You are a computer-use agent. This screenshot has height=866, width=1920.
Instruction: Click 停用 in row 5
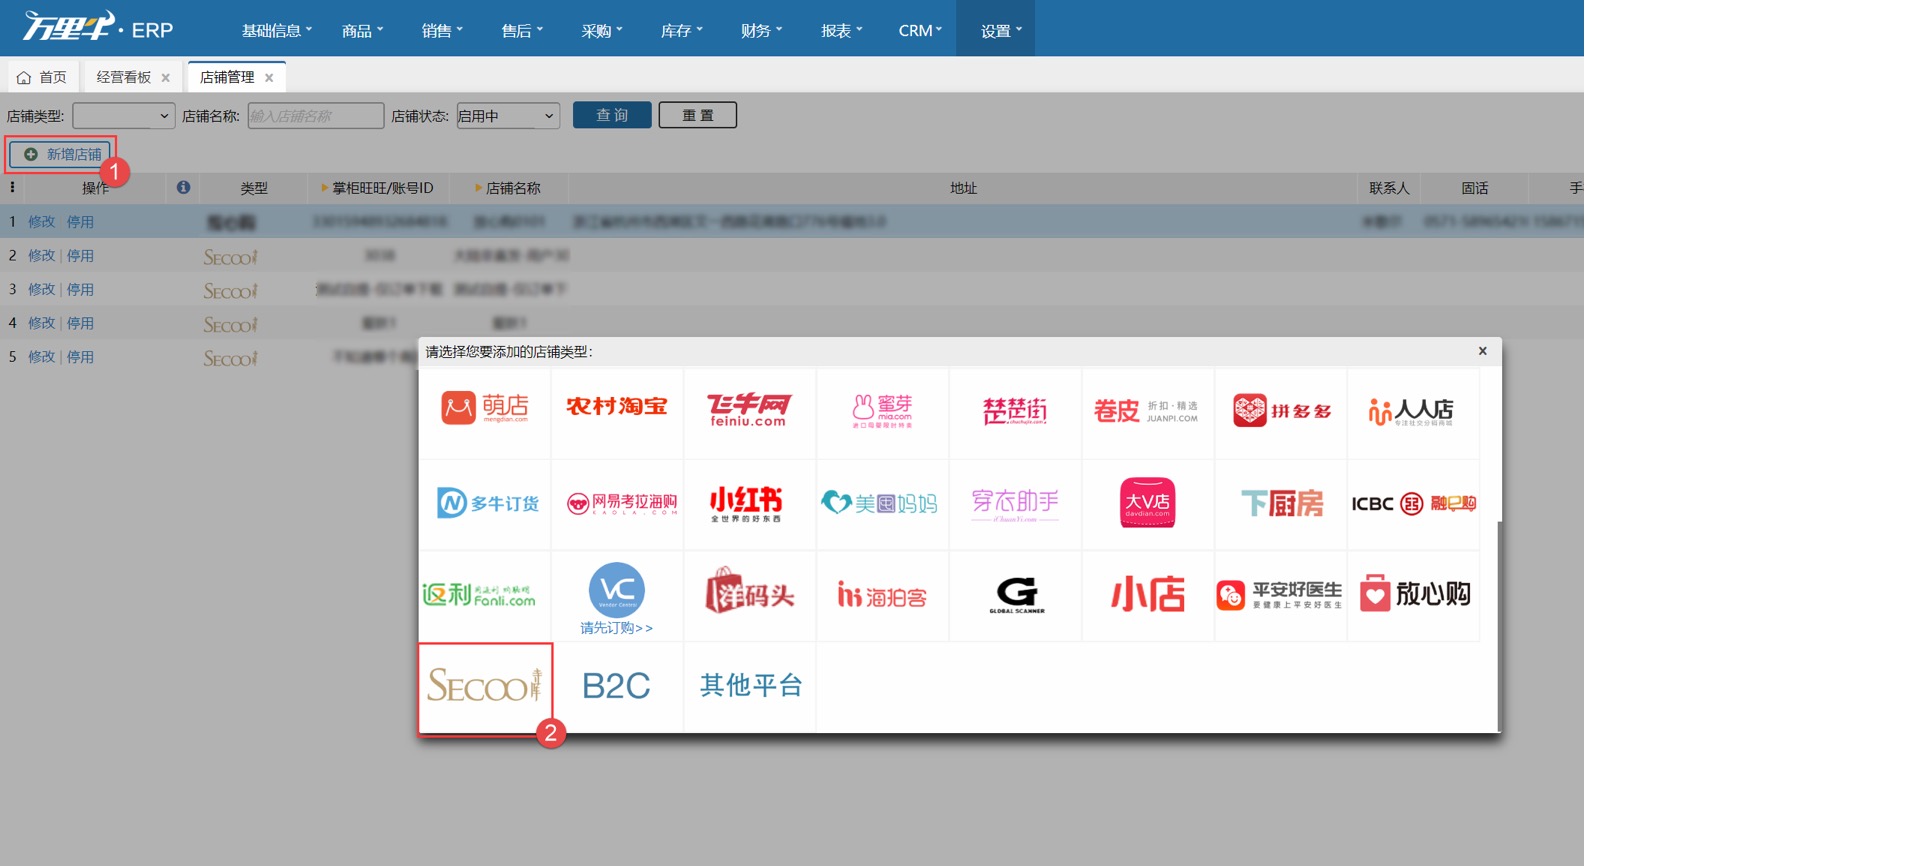tap(80, 357)
